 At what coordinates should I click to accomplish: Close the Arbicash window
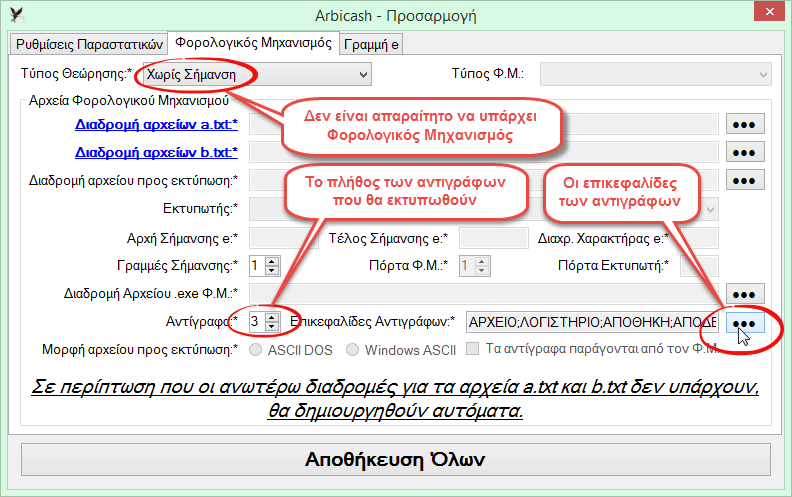click(766, 14)
